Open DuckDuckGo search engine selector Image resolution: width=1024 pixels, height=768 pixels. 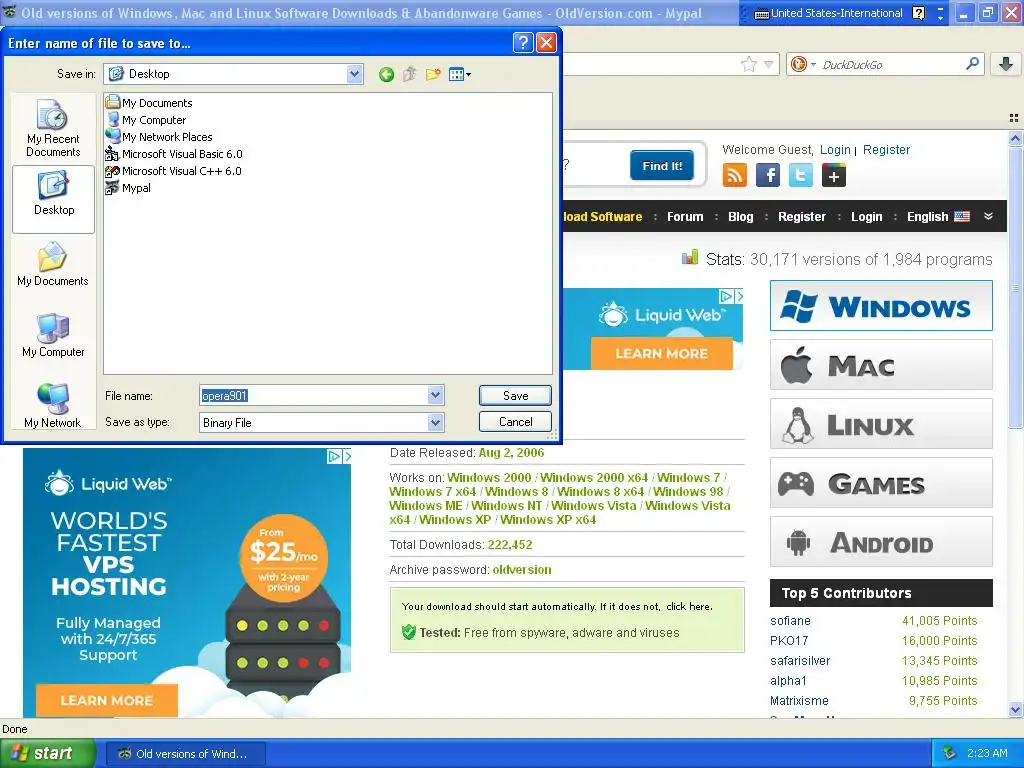click(x=803, y=64)
